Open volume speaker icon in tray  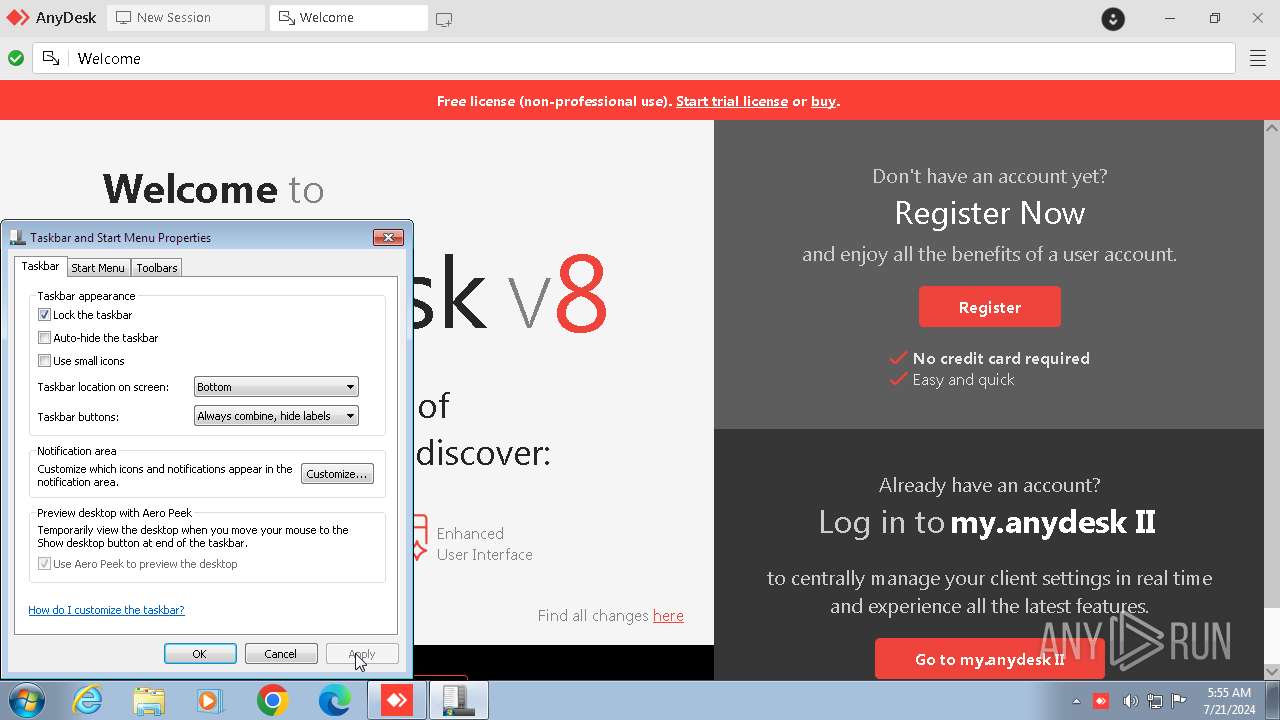click(1129, 701)
